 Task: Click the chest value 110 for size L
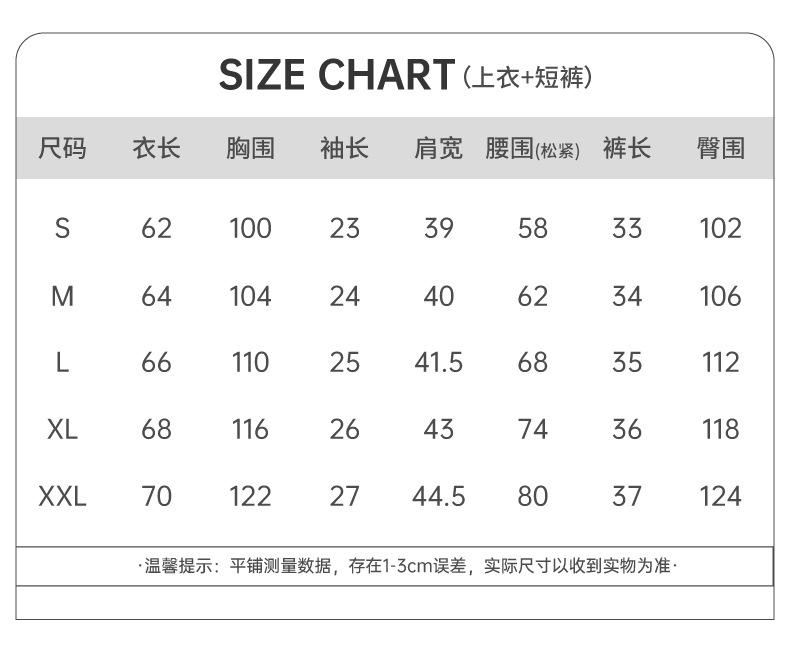pyautogui.click(x=250, y=362)
